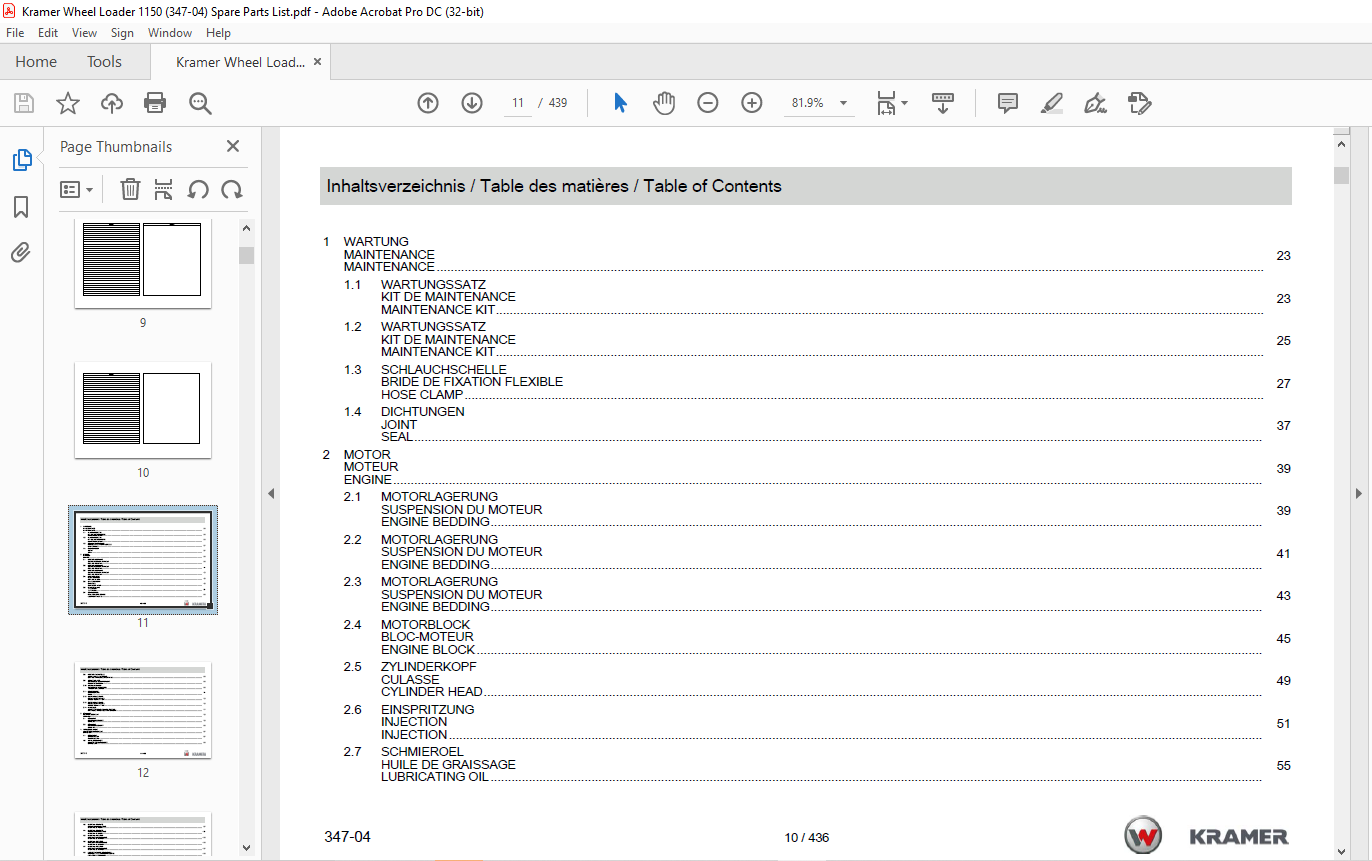Open the File menu
Image resolution: width=1372 pixels, height=861 pixels.
[x=15, y=33]
